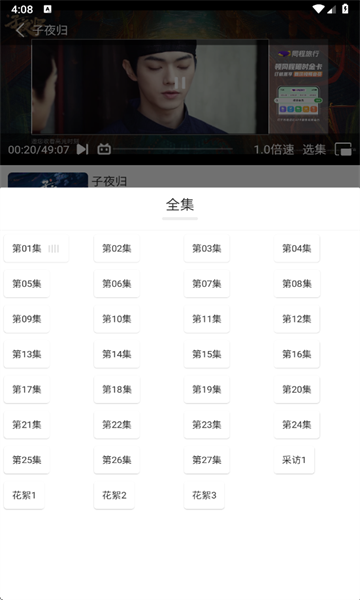
Task: Choose episode 第08集
Action: (x=297, y=284)
